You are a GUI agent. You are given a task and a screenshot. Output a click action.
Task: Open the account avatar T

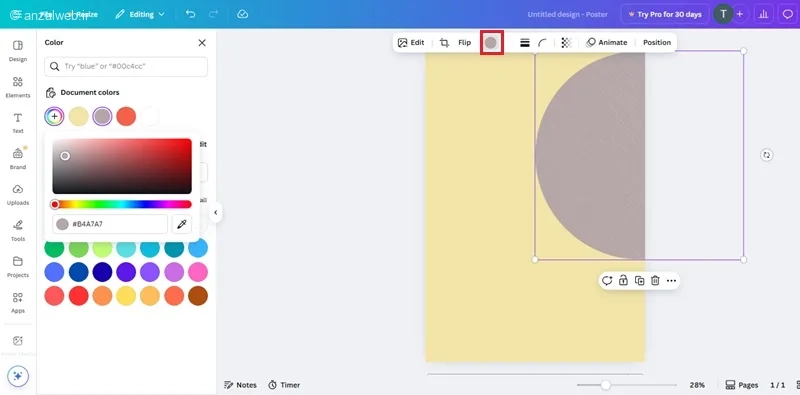pos(723,14)
